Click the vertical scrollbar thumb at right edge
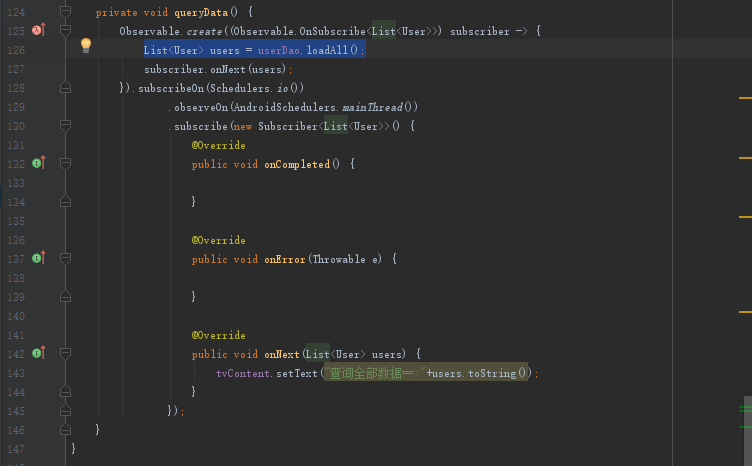This screenshot has height=466, width=752. tap(748, 431)
